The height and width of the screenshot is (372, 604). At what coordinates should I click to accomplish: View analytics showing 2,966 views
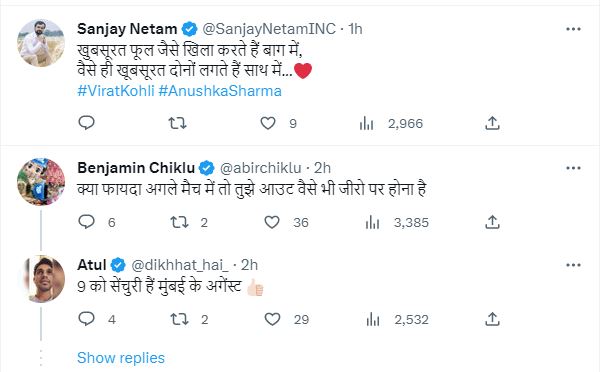(391, 124)
